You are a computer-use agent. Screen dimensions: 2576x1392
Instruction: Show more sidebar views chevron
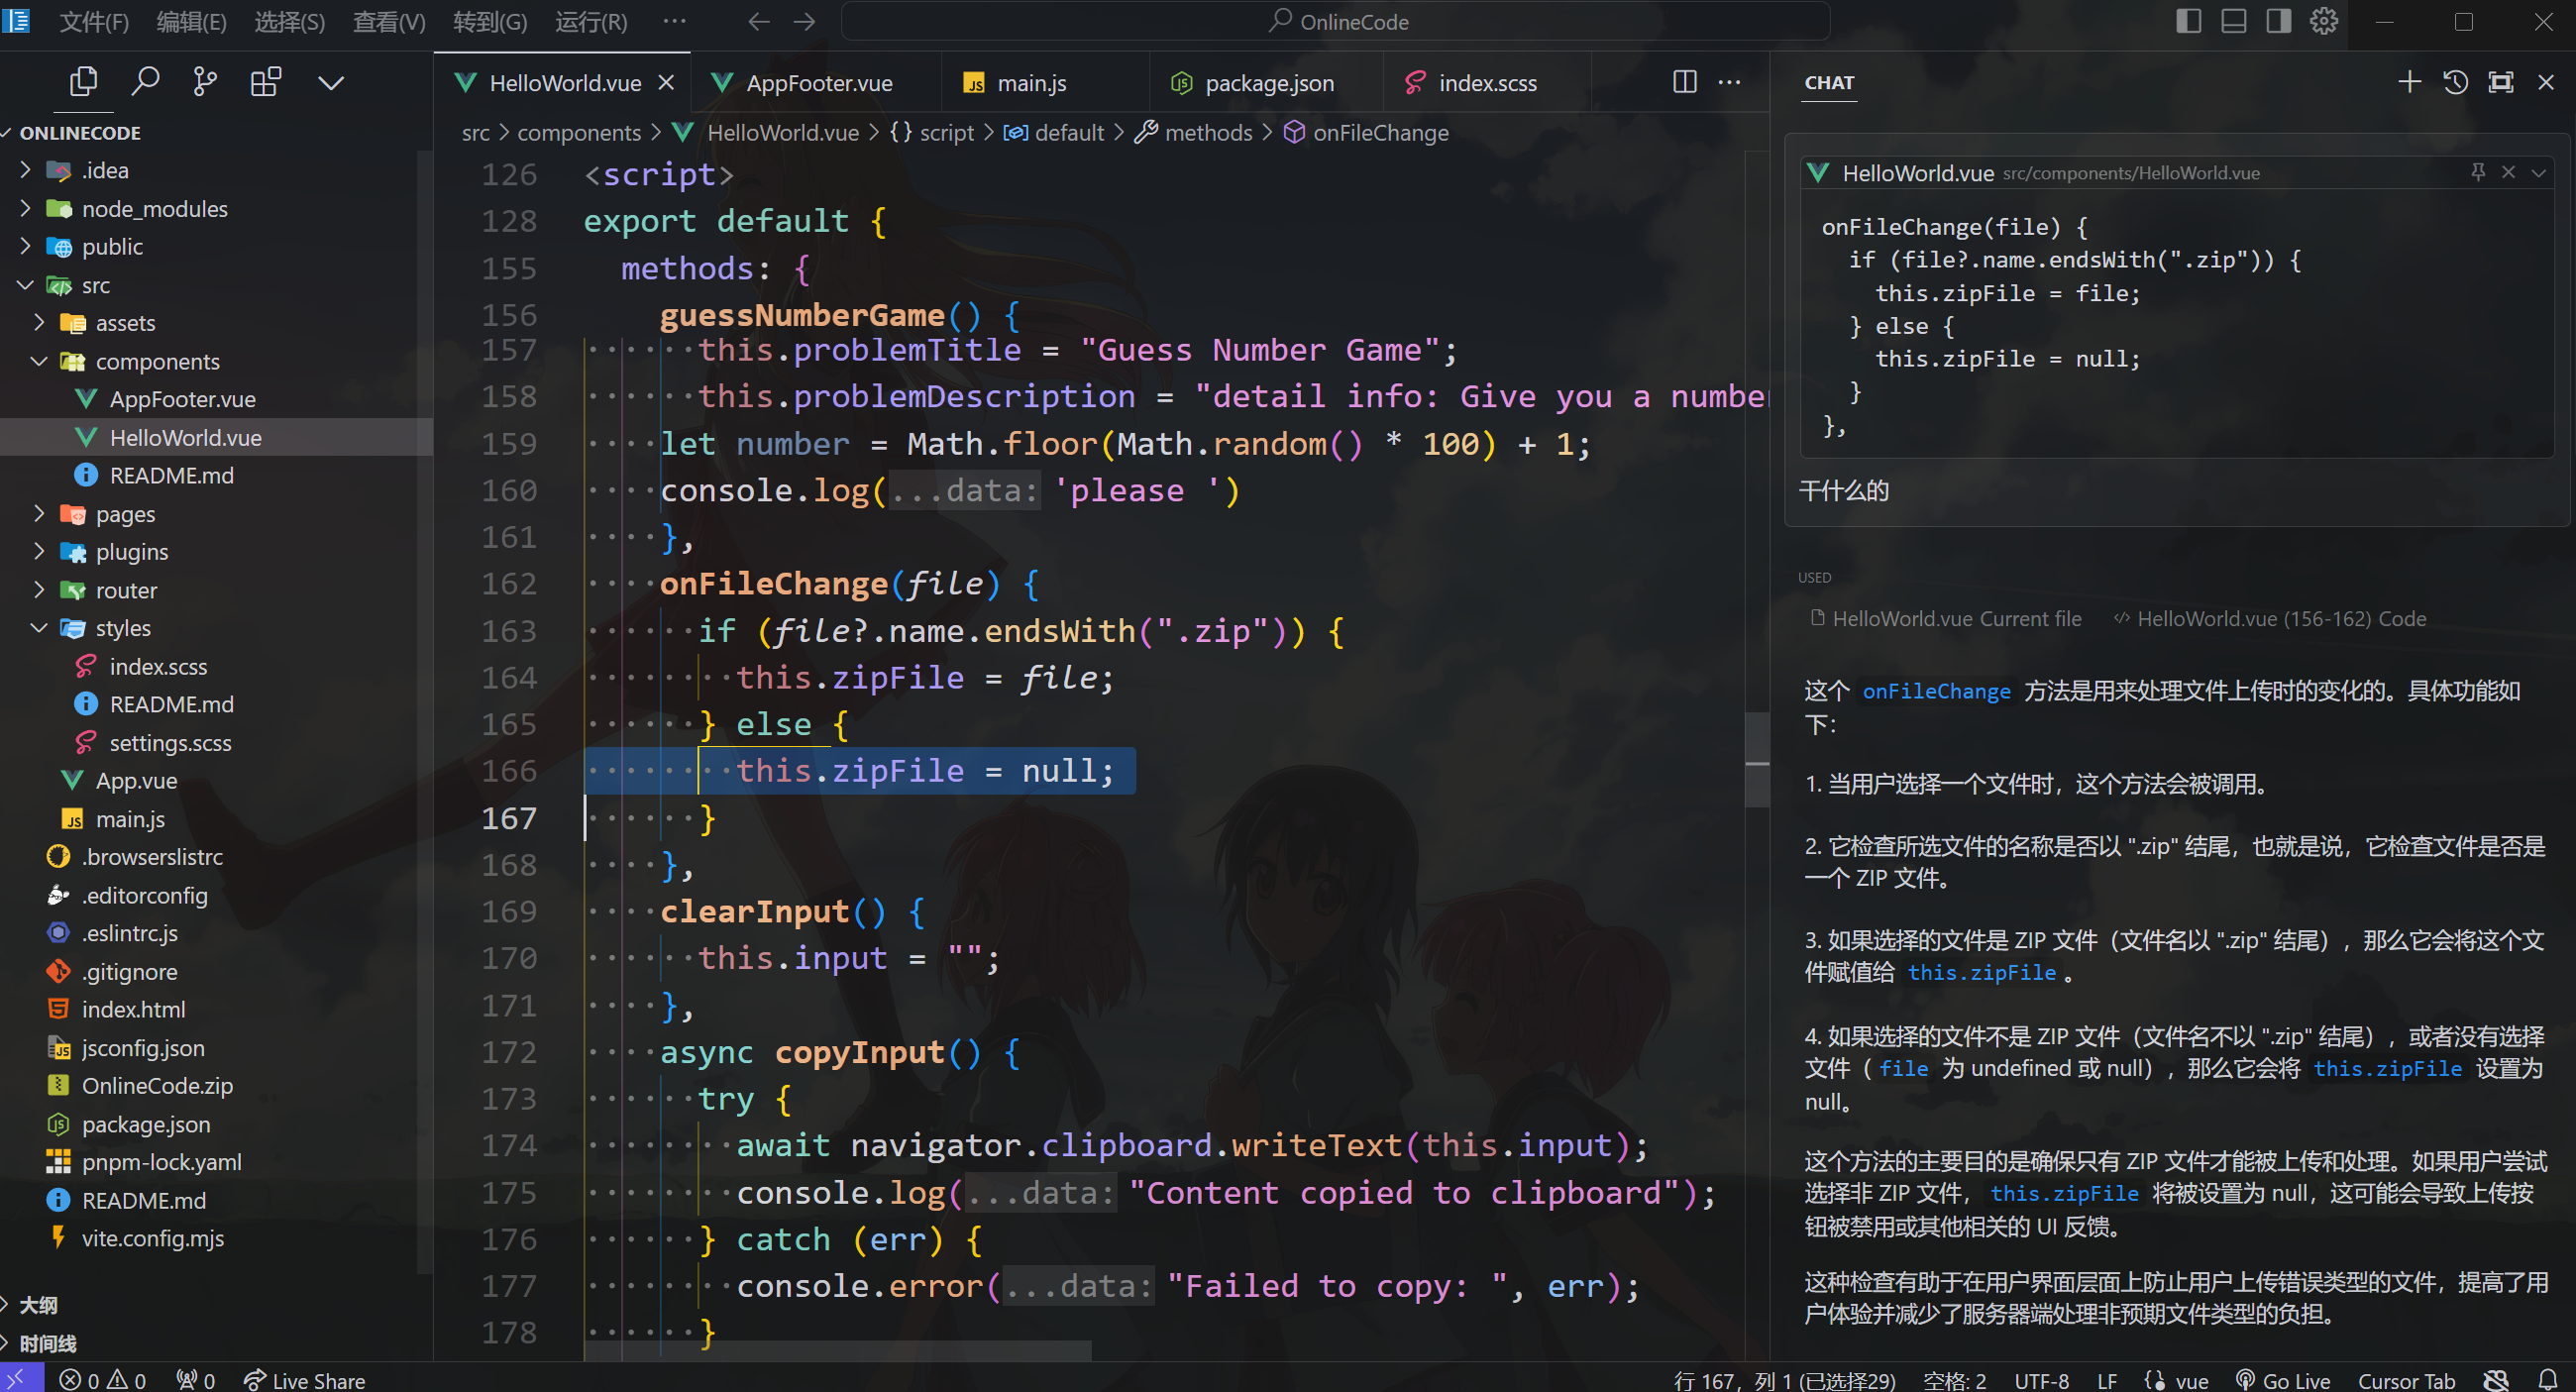coord(331,82)
